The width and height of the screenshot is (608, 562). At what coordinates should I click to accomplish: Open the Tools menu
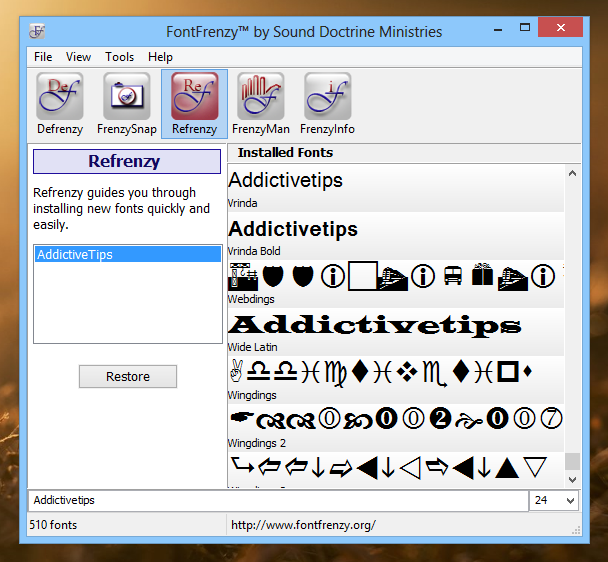pyautogui.click(x=119, y=57)
